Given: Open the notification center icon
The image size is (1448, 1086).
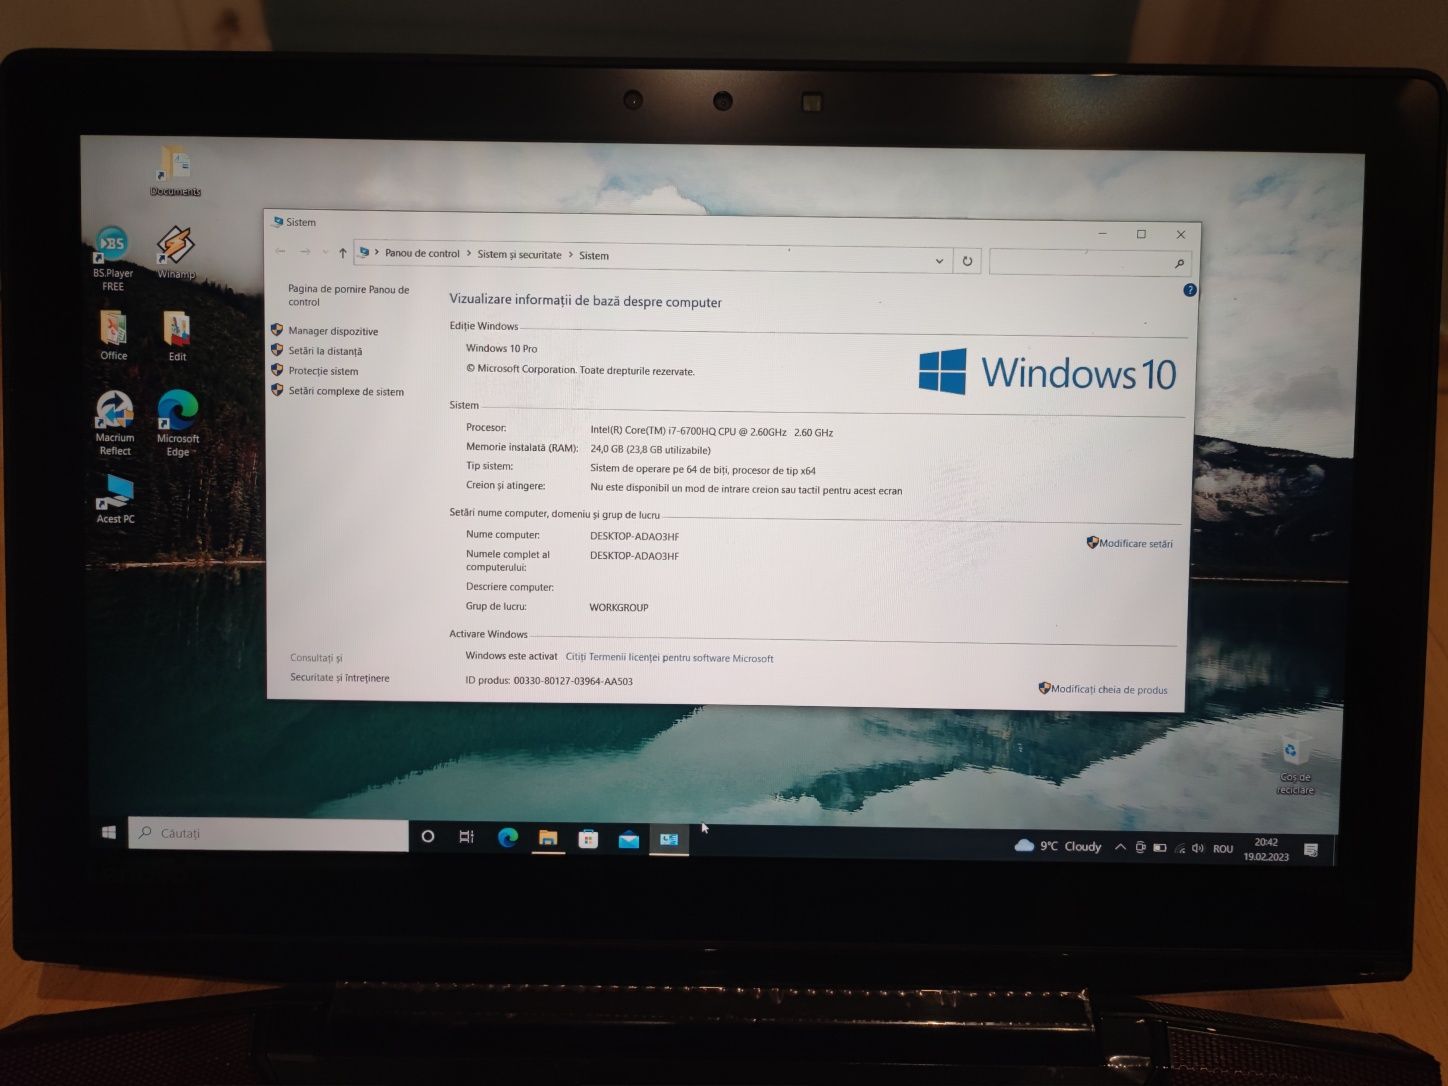Looking at the screenshot, I should click(x=1311, y=850).
